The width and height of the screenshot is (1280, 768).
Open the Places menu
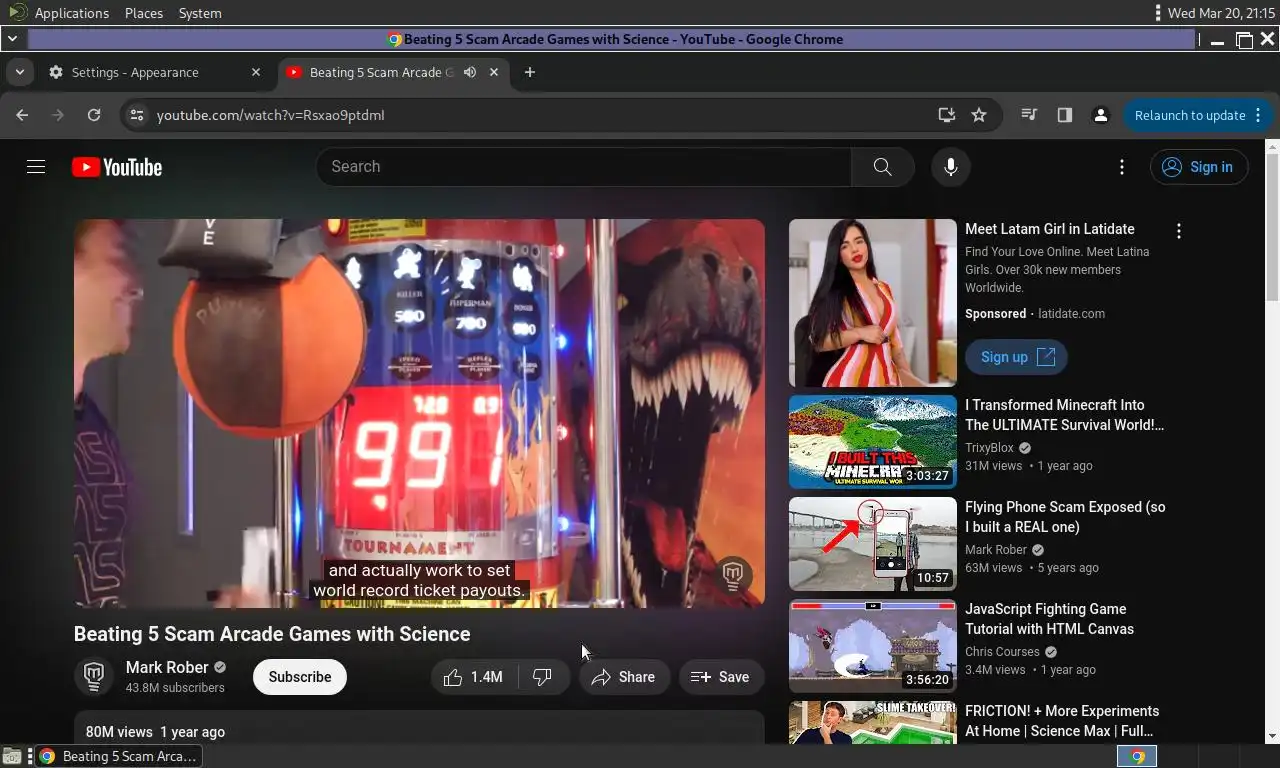[x=144, y=13]
